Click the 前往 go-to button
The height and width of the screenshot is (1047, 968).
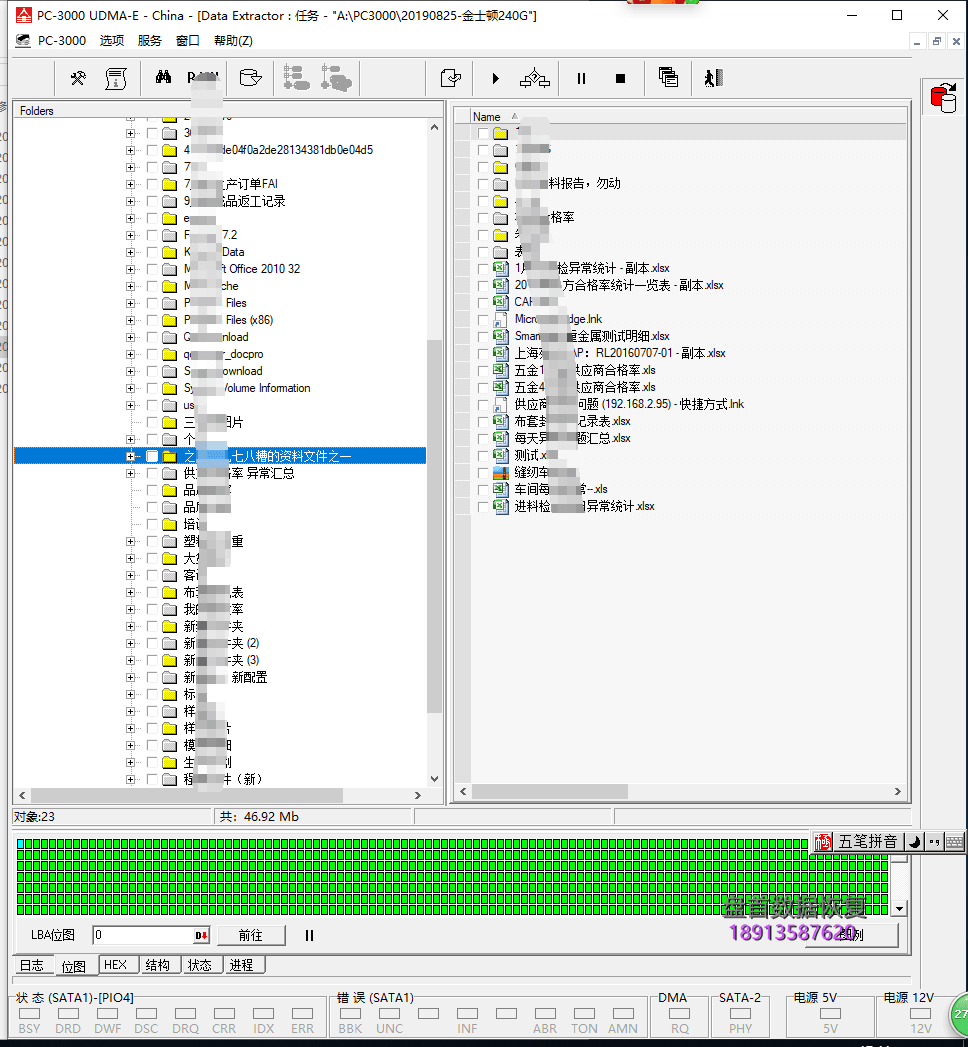tap(251, 935)
